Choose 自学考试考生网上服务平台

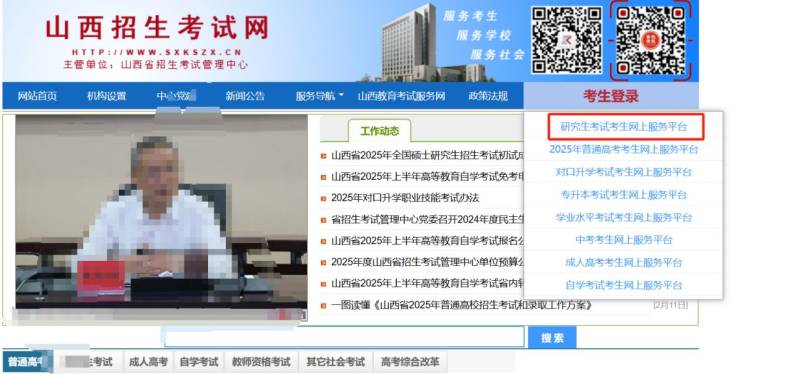623,285
